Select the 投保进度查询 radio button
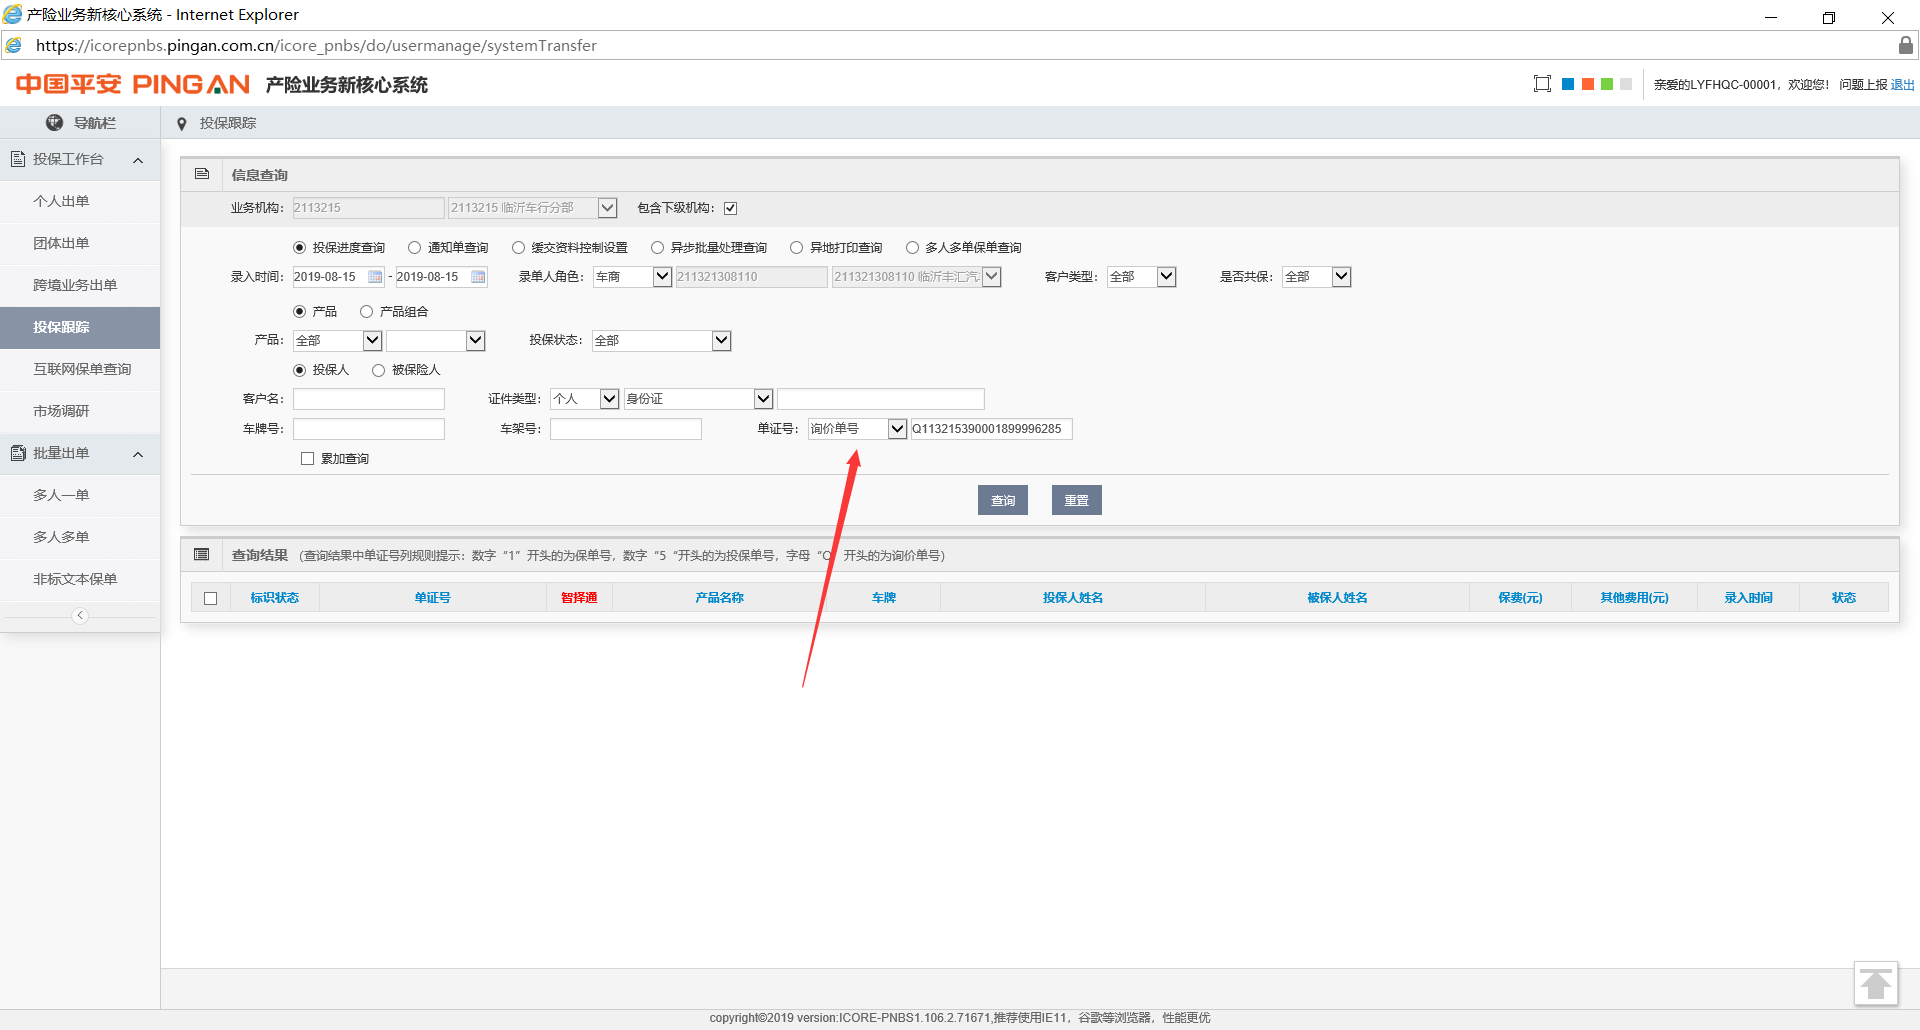 pyautogui.click(x=299, y=248)
